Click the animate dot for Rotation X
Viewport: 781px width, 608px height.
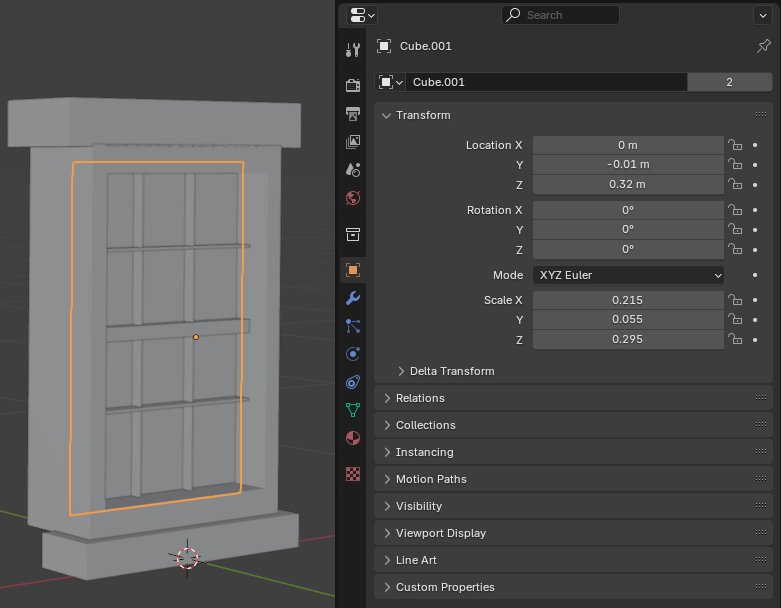tap(755, 210)
